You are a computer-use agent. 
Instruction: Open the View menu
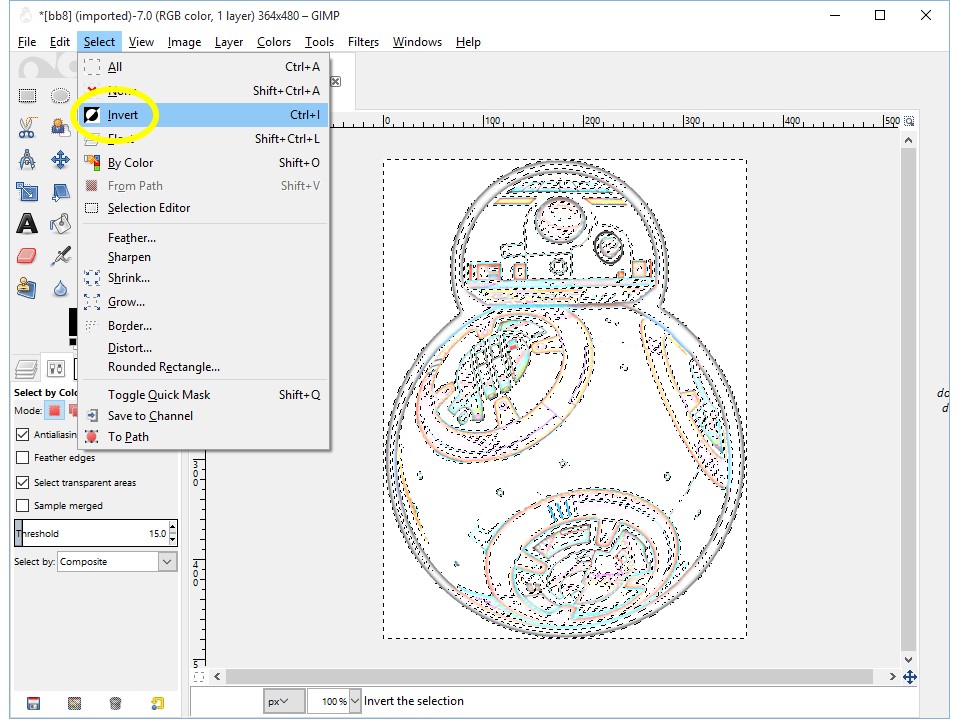tap(141, 42)
